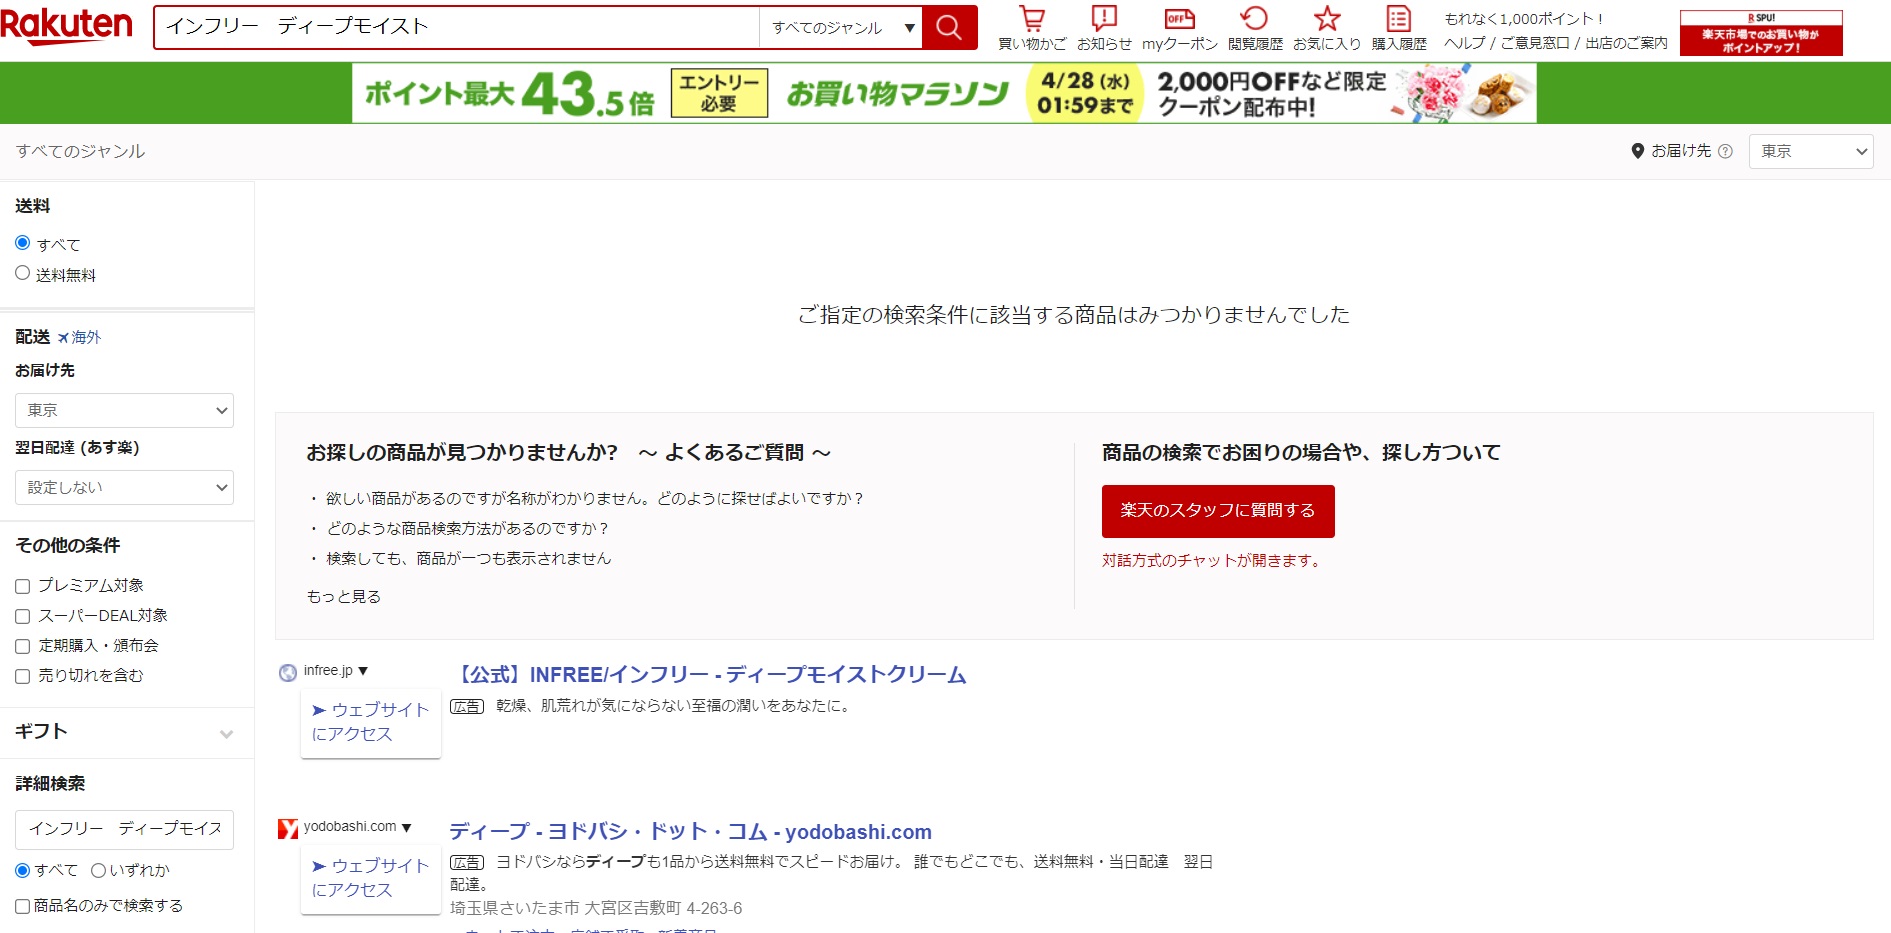Image resolution: width=1891 pixels, height=933 pixels.
Task: Click the help icon beside お届け先
Action: click(1725, 151)
